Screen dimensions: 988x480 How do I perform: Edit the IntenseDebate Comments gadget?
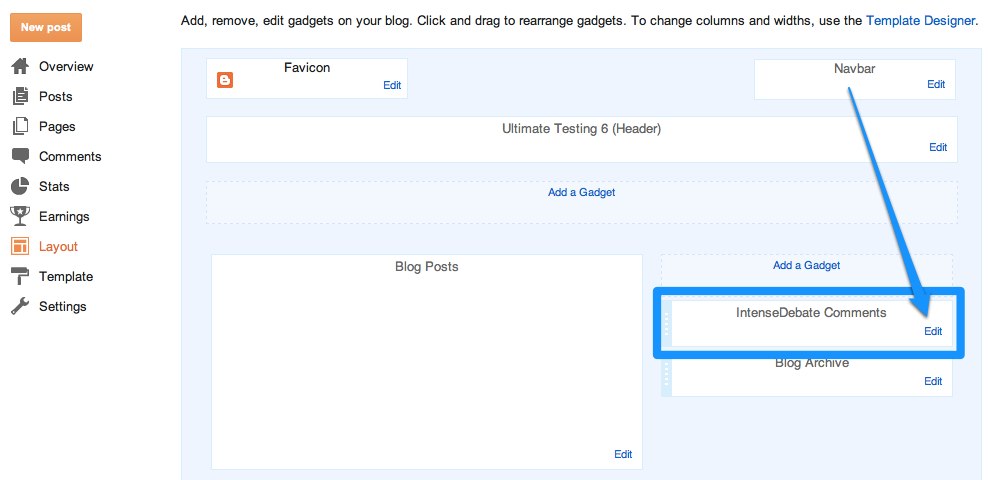[x=933, y=332]
